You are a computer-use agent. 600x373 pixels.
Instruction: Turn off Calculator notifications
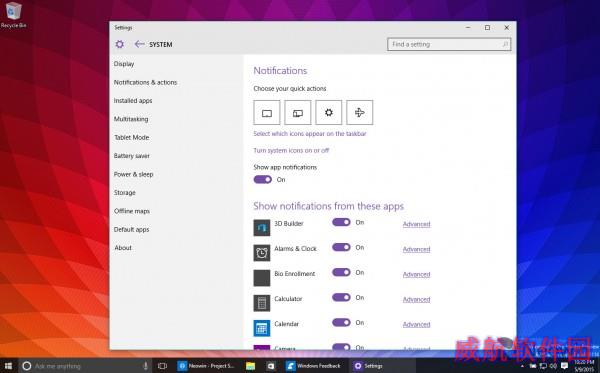[341, 297]
